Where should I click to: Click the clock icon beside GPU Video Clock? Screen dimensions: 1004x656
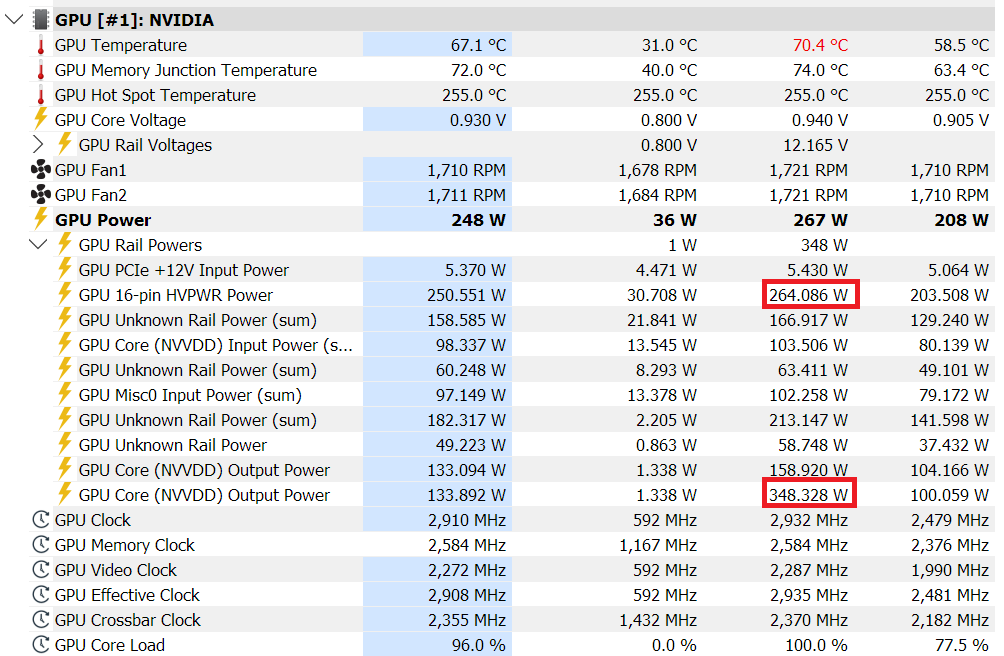40,570
